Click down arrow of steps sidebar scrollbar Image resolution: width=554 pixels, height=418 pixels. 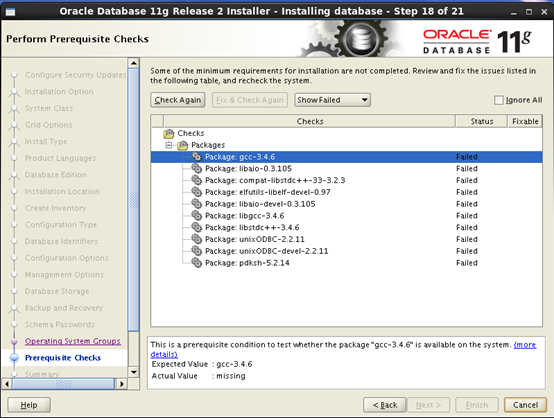[134, 372]
